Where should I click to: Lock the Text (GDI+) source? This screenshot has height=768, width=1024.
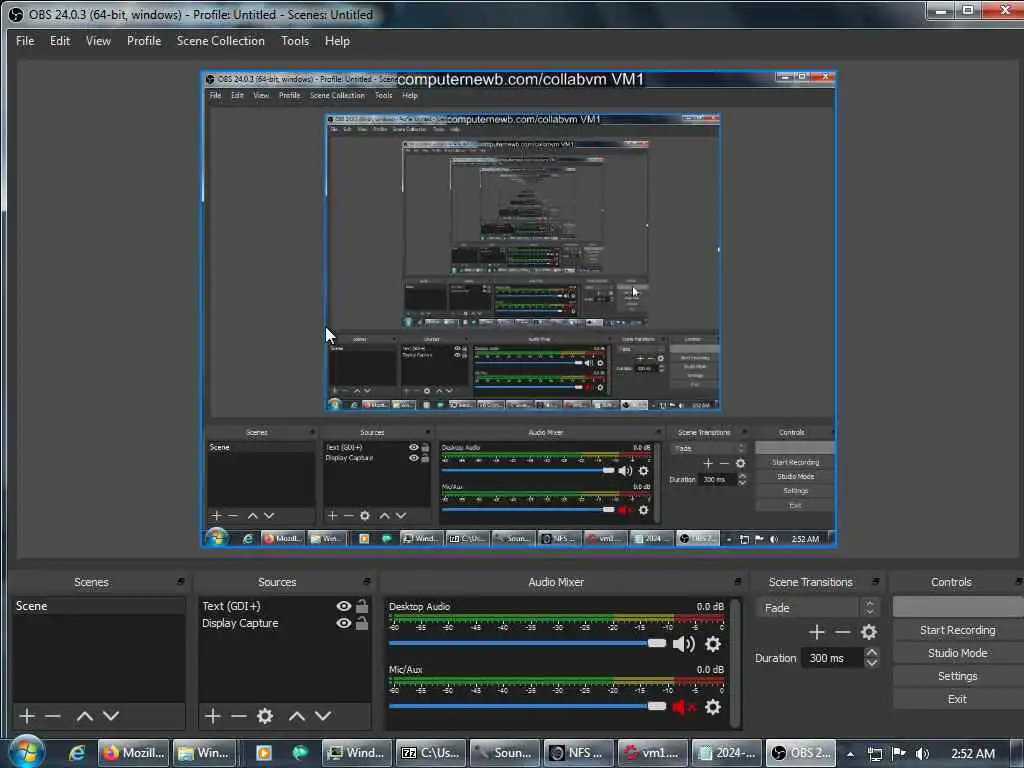click(x=362, y=605)
